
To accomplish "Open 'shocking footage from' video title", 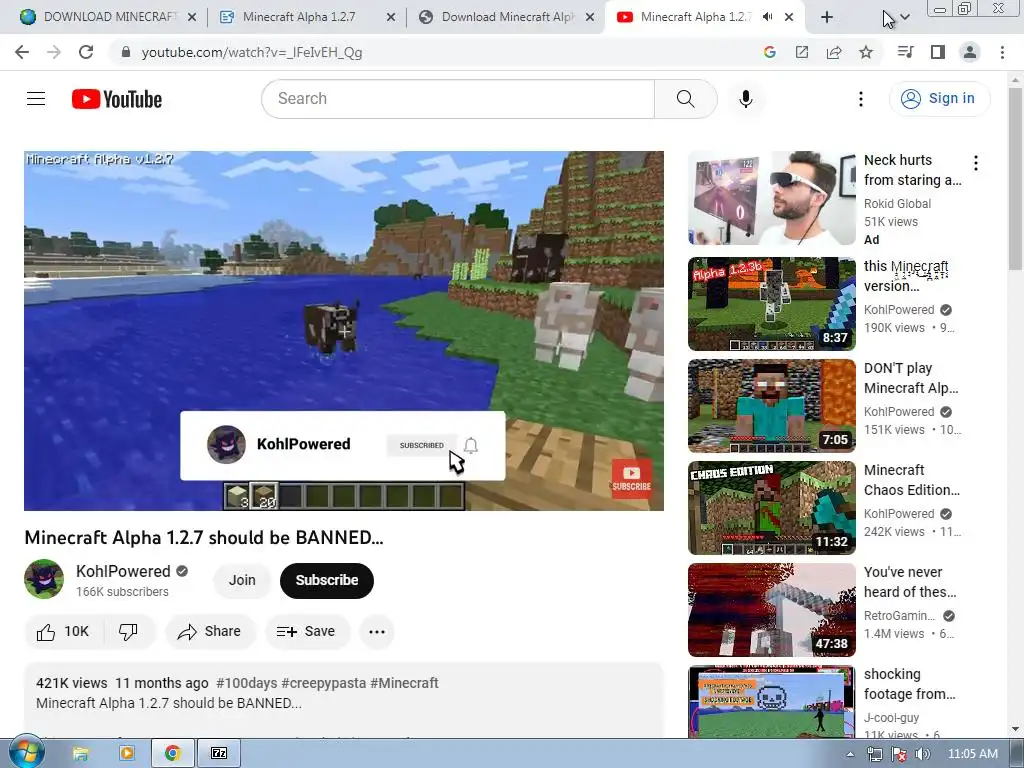I will click(910, 684).
